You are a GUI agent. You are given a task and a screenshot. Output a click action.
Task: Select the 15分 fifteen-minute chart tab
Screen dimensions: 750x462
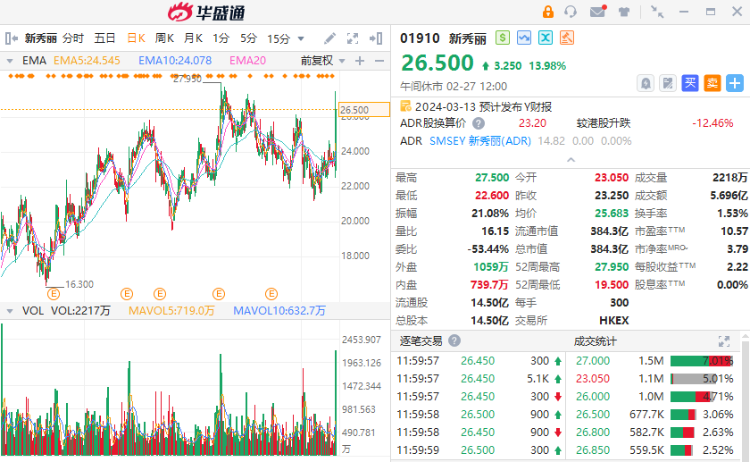pos(279,39)
